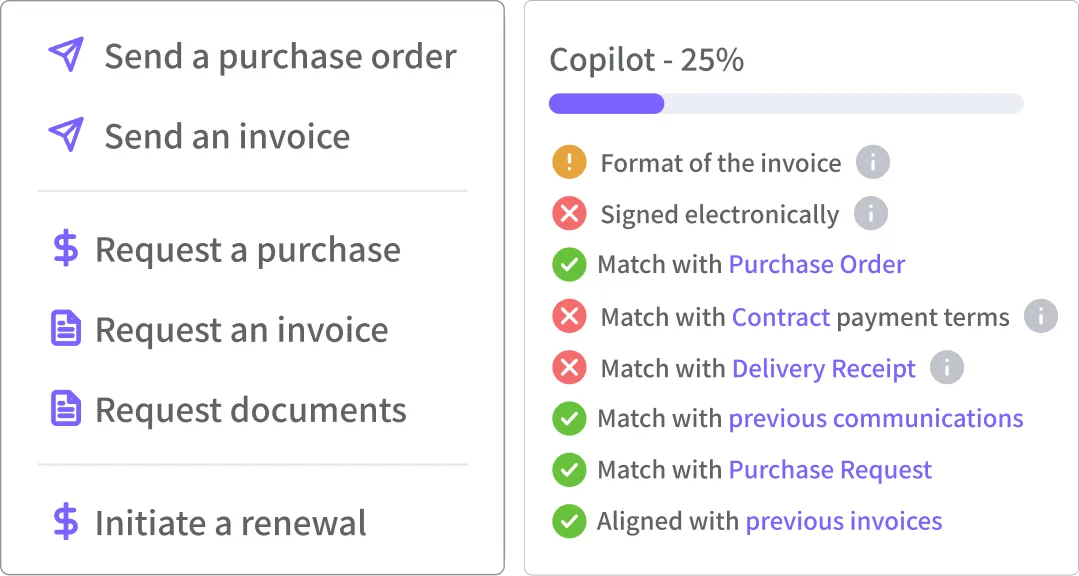Click the Copilot 25% progress bar
This screenshot has width=1079, height=576.
point(785,103)
